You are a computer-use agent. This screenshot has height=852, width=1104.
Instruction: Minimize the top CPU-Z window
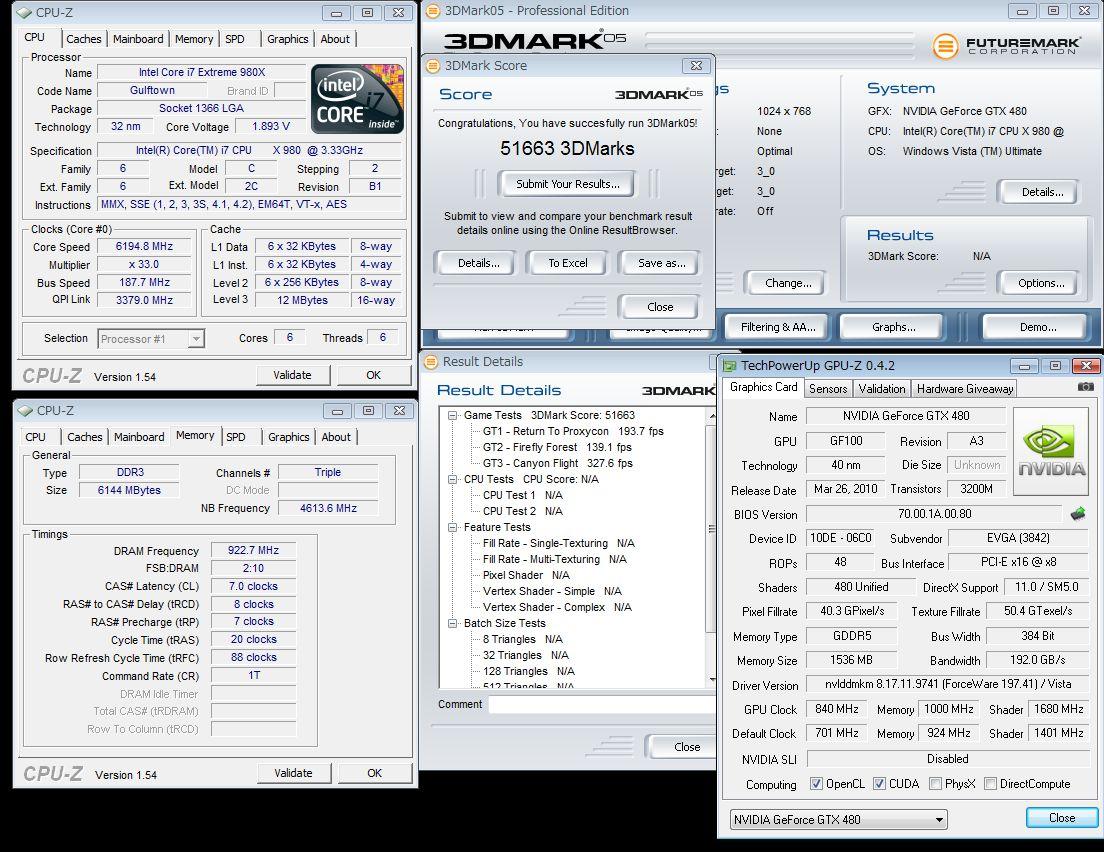(x=336, y=13)
